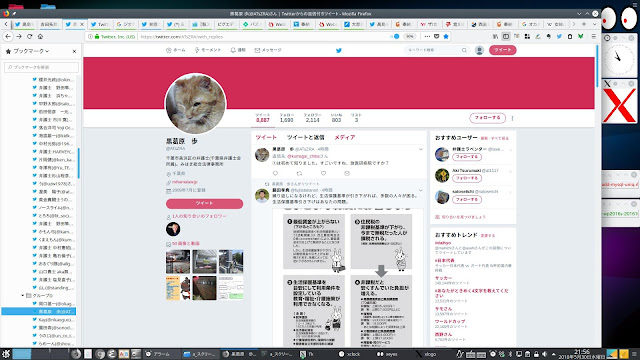
Task: Go forward with Firefox forward arrow
Action: [x=19, y=36]
